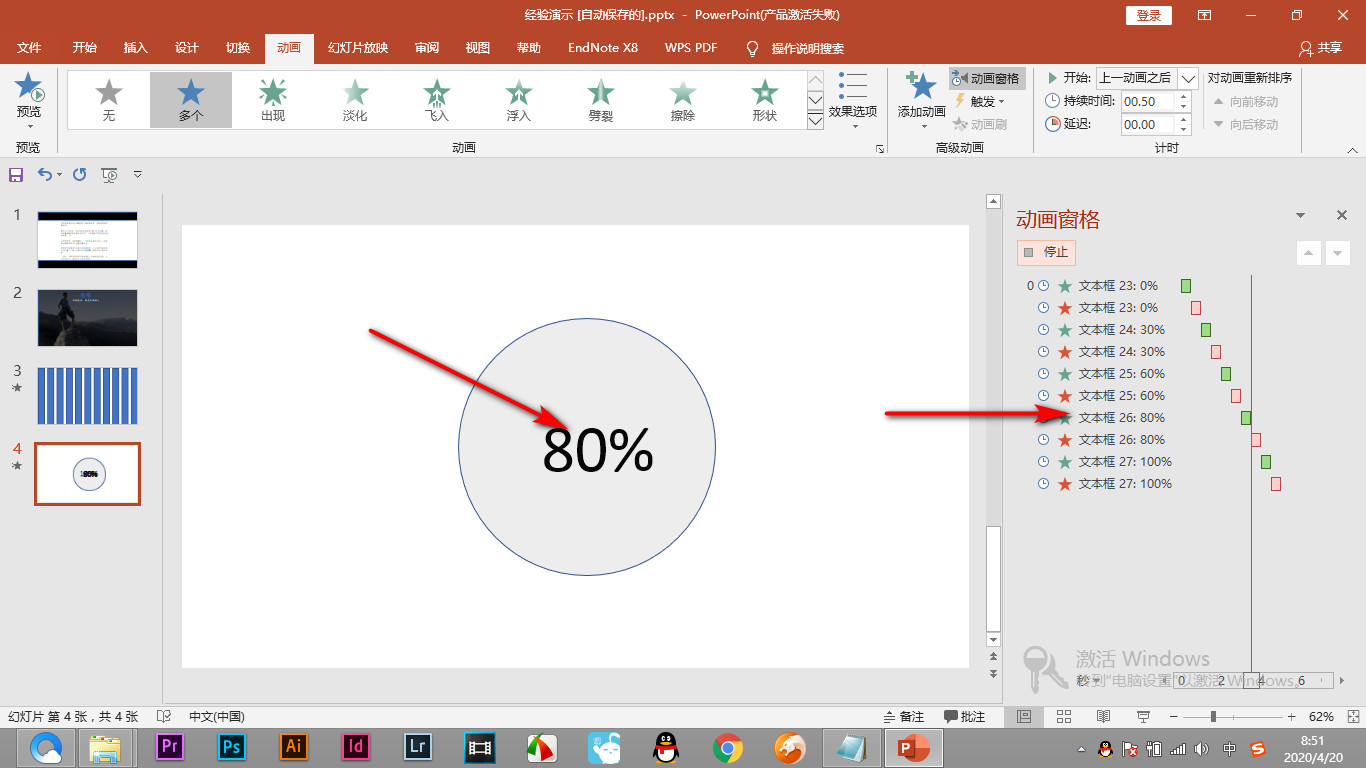Screen dimensions: 1366x768
Task: Start slideshow from quick access toolbar icon
Action: pyautogui.click(x=110, y=175)
